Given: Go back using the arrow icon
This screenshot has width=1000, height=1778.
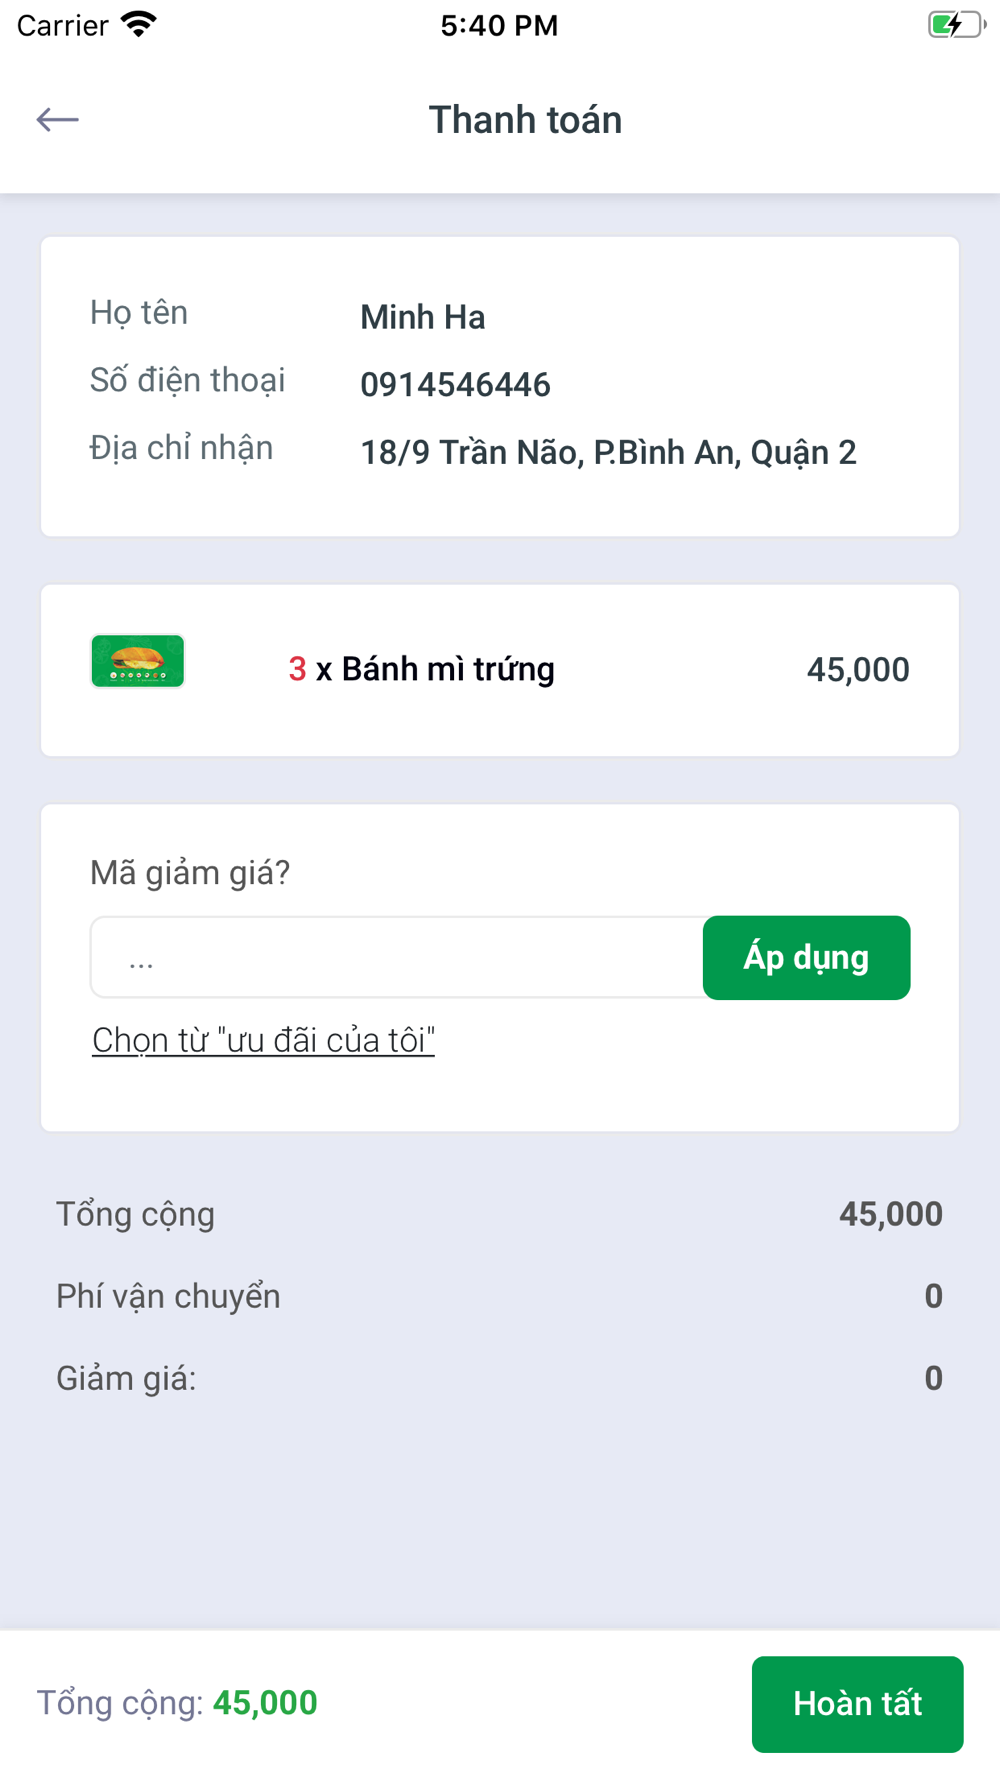Looking at the screenshot, I should pos(57,120).
